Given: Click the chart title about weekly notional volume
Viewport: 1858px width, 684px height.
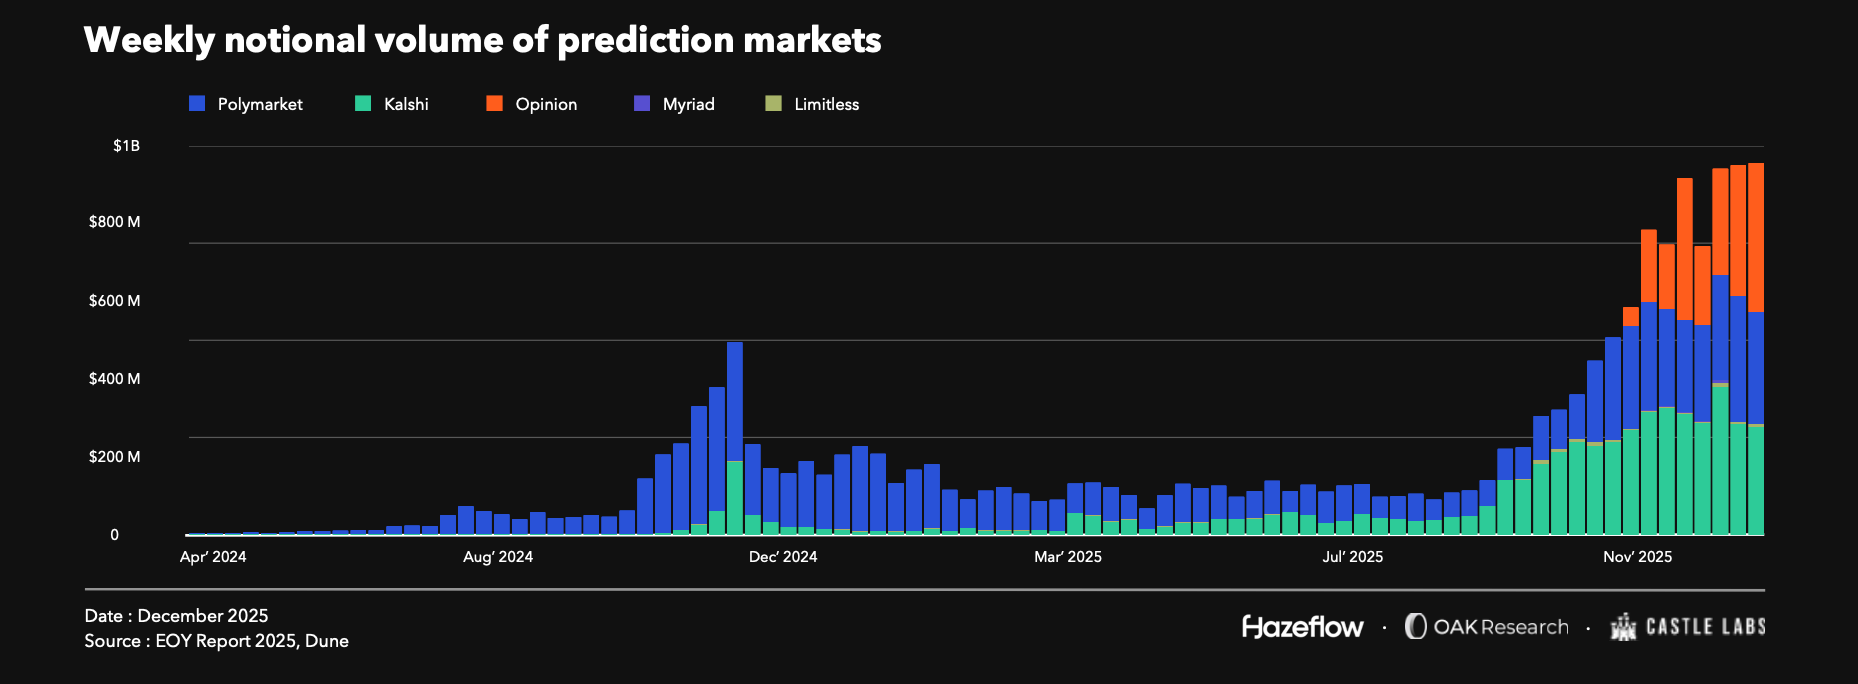Looking at the screenshot, I should point(483,40).
